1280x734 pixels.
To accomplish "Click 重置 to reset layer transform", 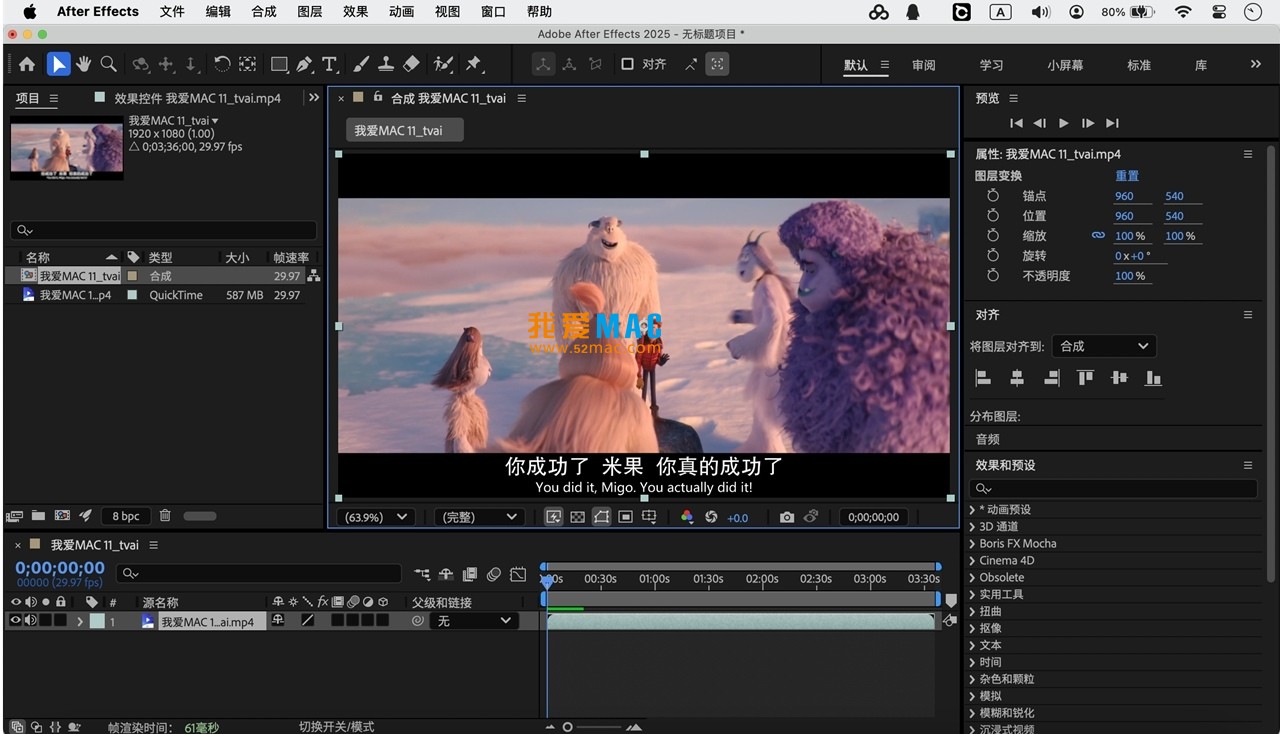I will (x=1127, y=176).
